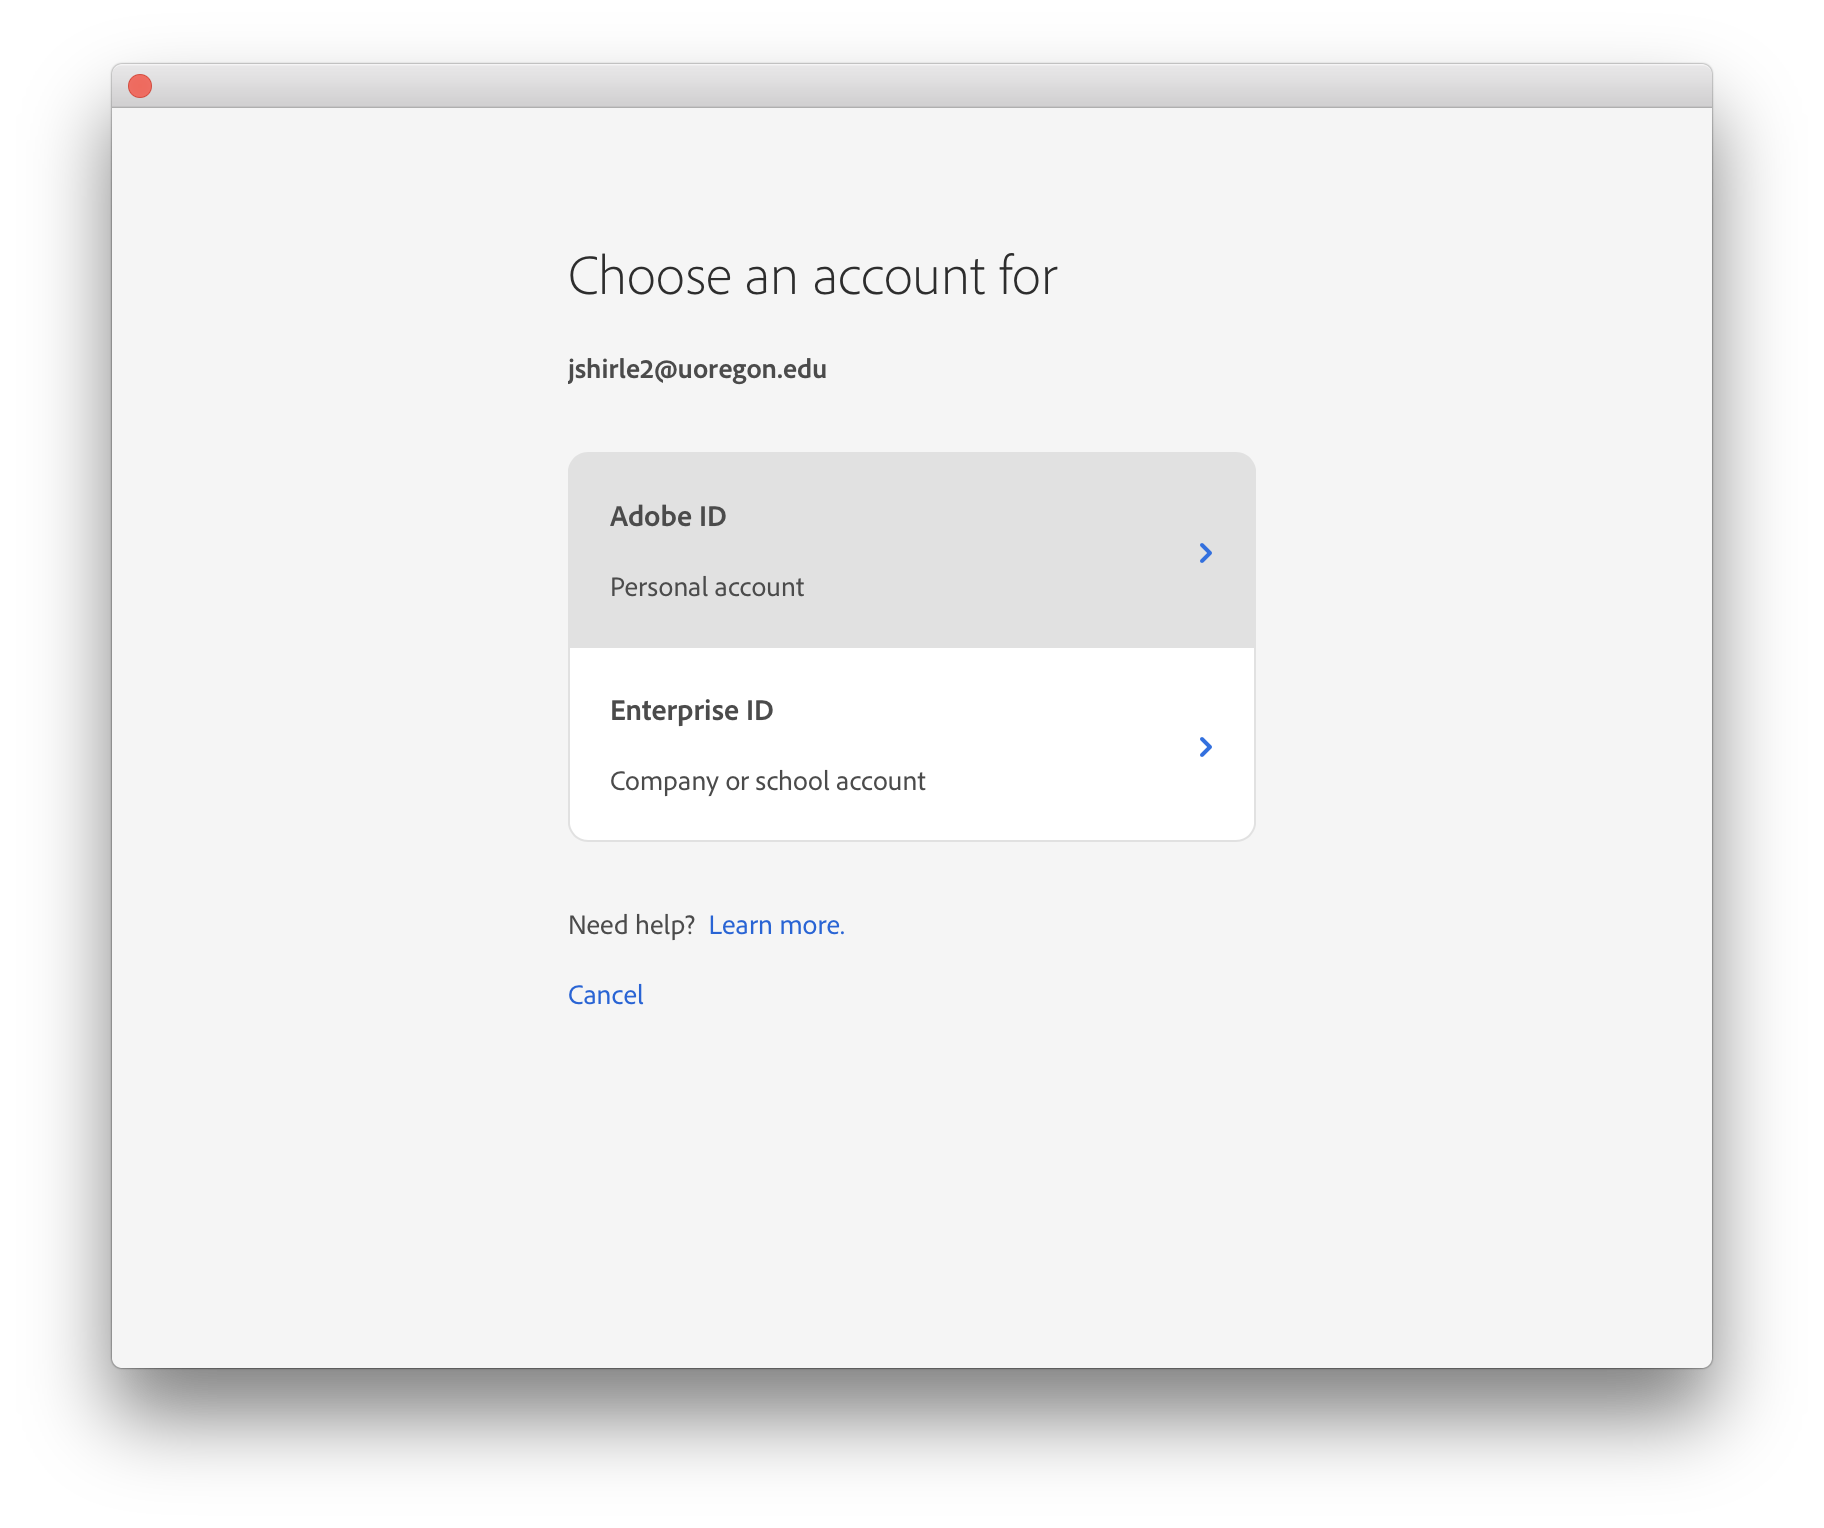Click the 'Need help?' text
This screenshot has height=1528, width=1824.
click(631, 925)
